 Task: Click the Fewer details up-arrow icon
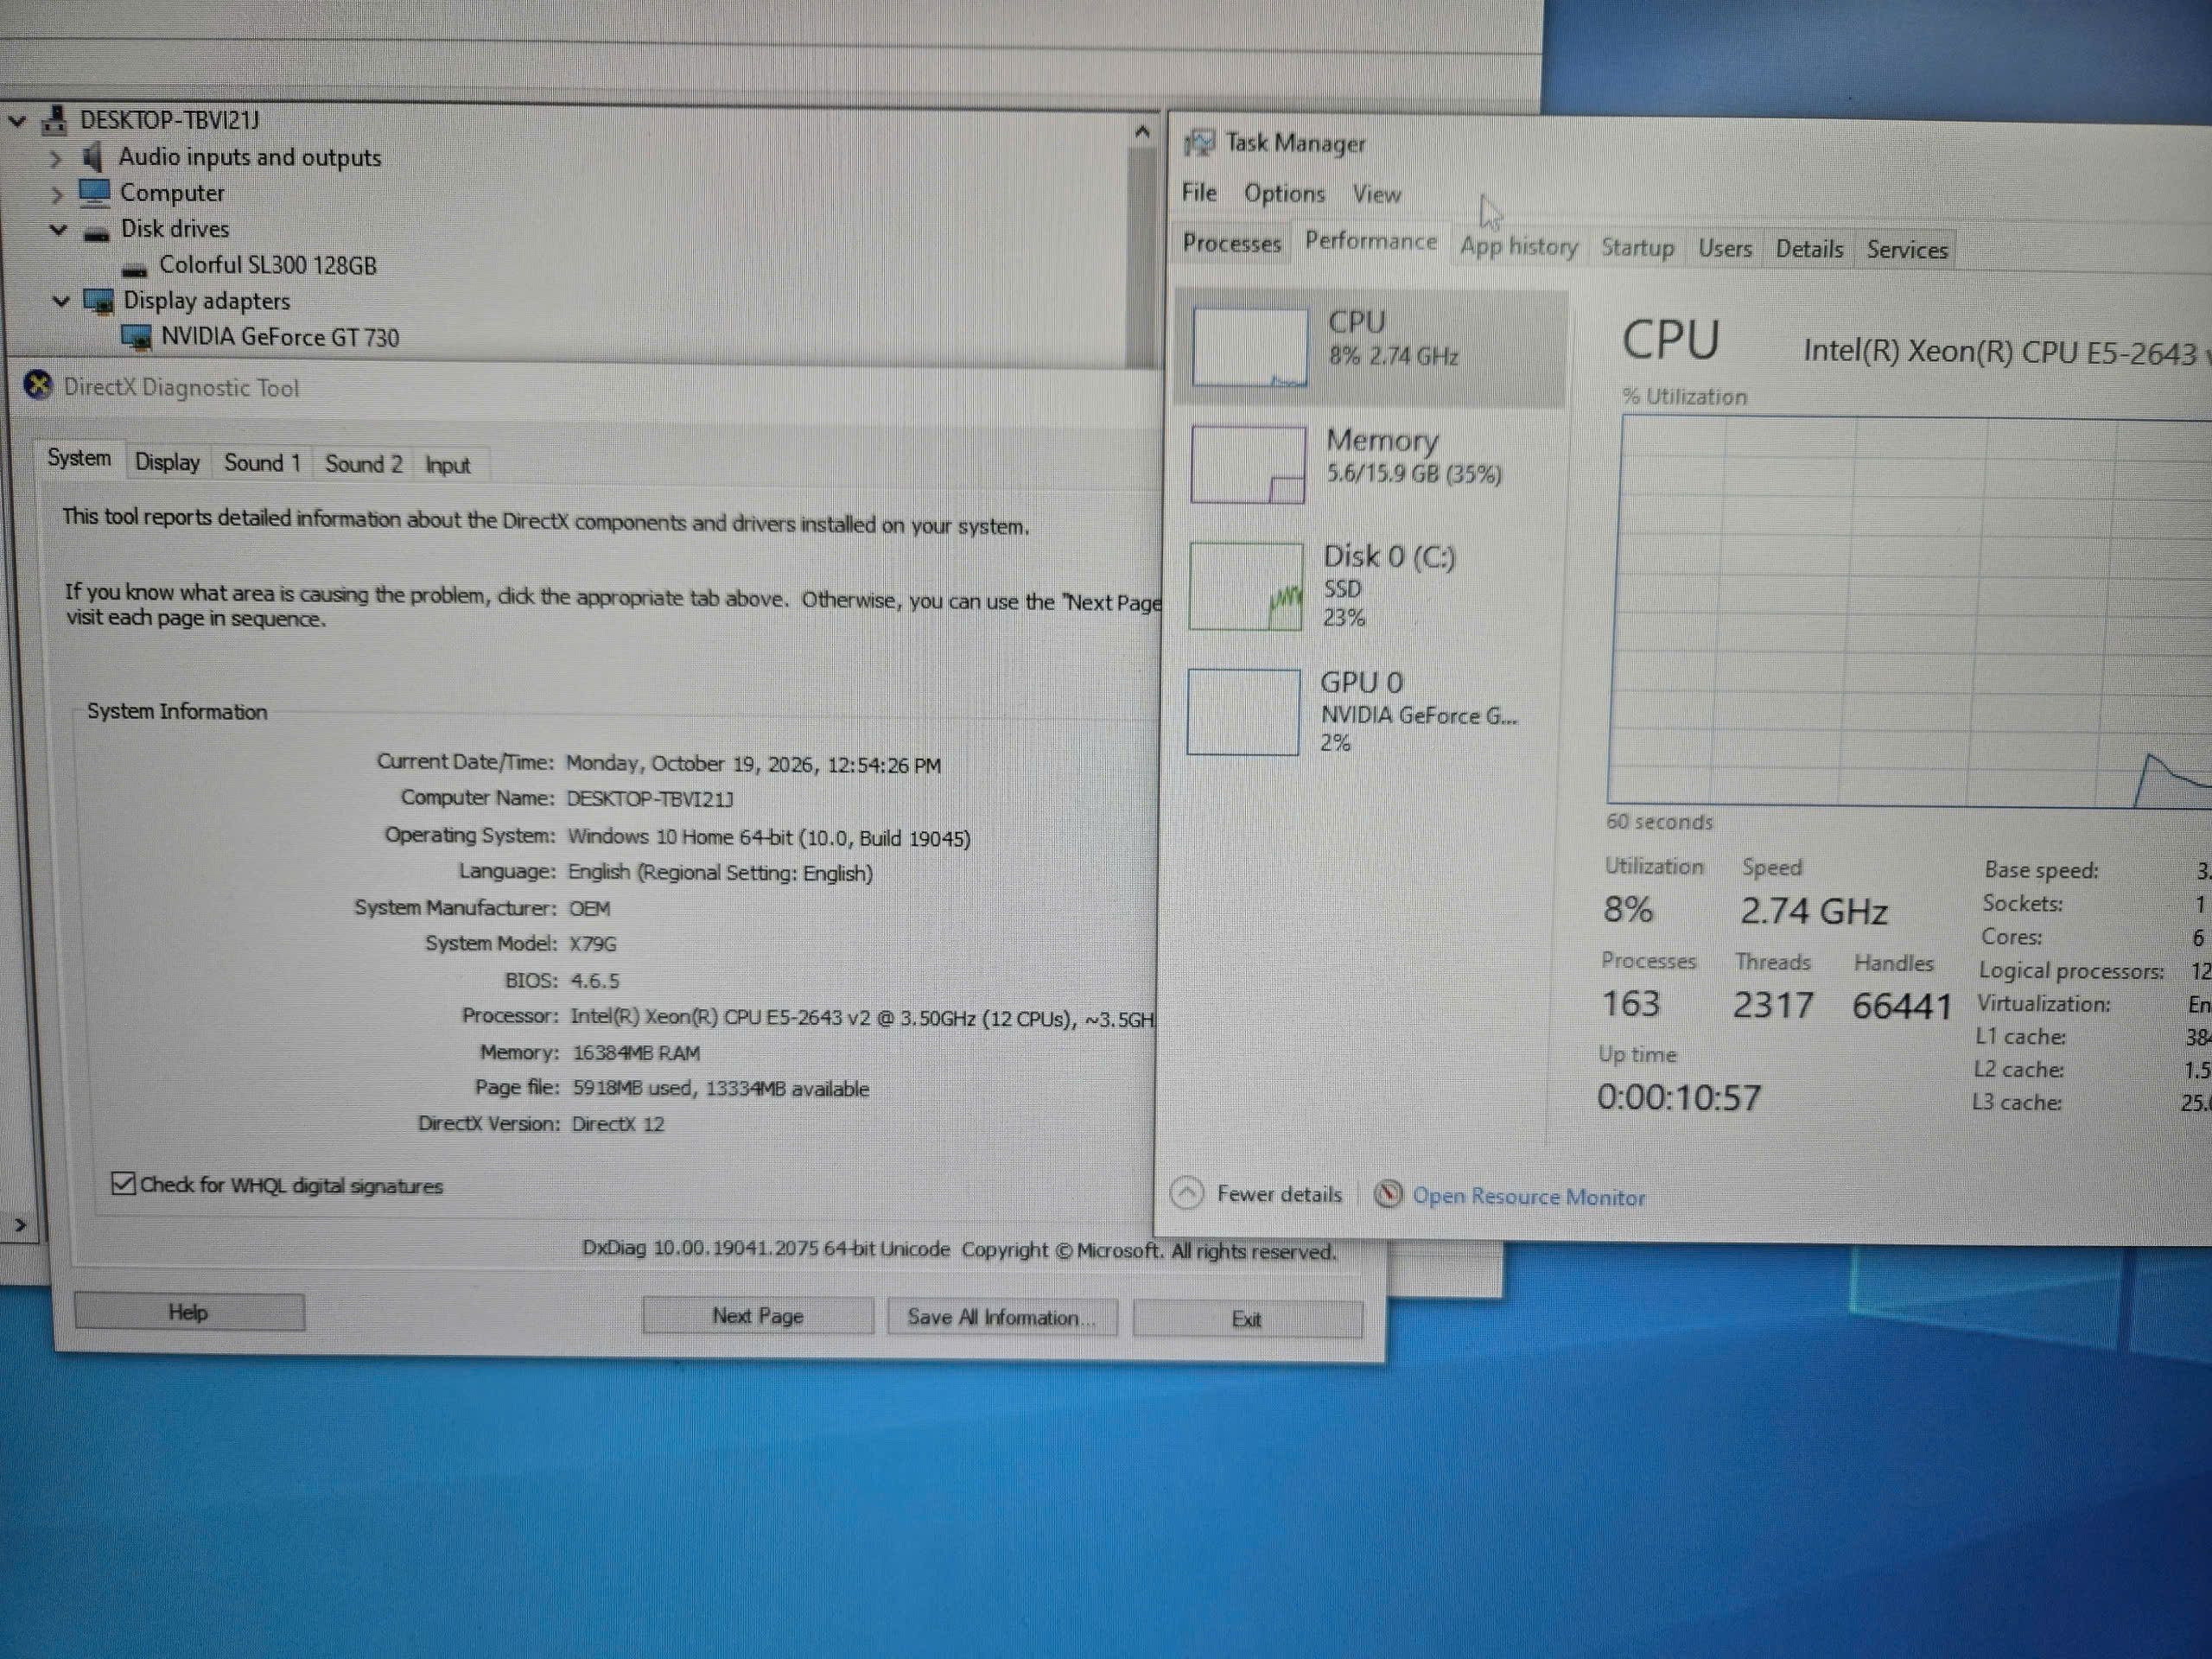click(x=1186, y=1192)
